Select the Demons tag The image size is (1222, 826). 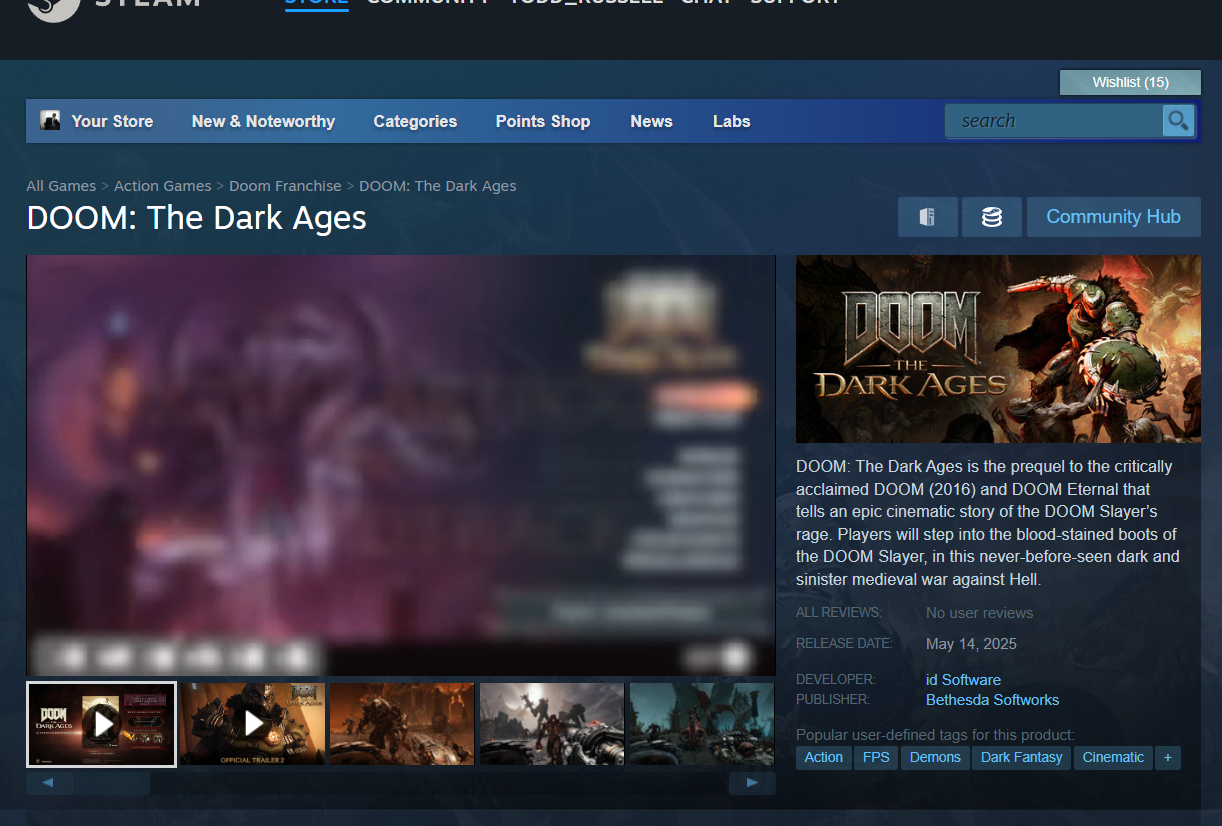coord(935,758)
